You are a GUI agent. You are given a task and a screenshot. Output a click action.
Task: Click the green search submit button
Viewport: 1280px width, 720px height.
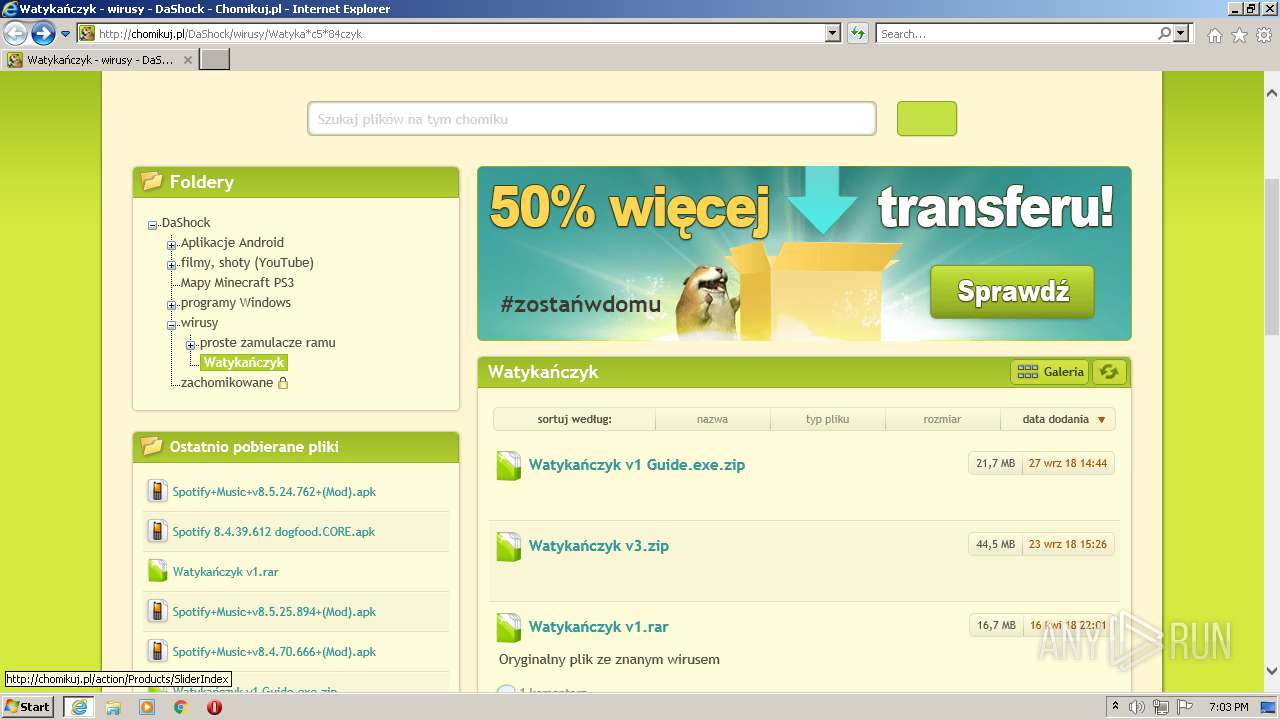point(927,118)
